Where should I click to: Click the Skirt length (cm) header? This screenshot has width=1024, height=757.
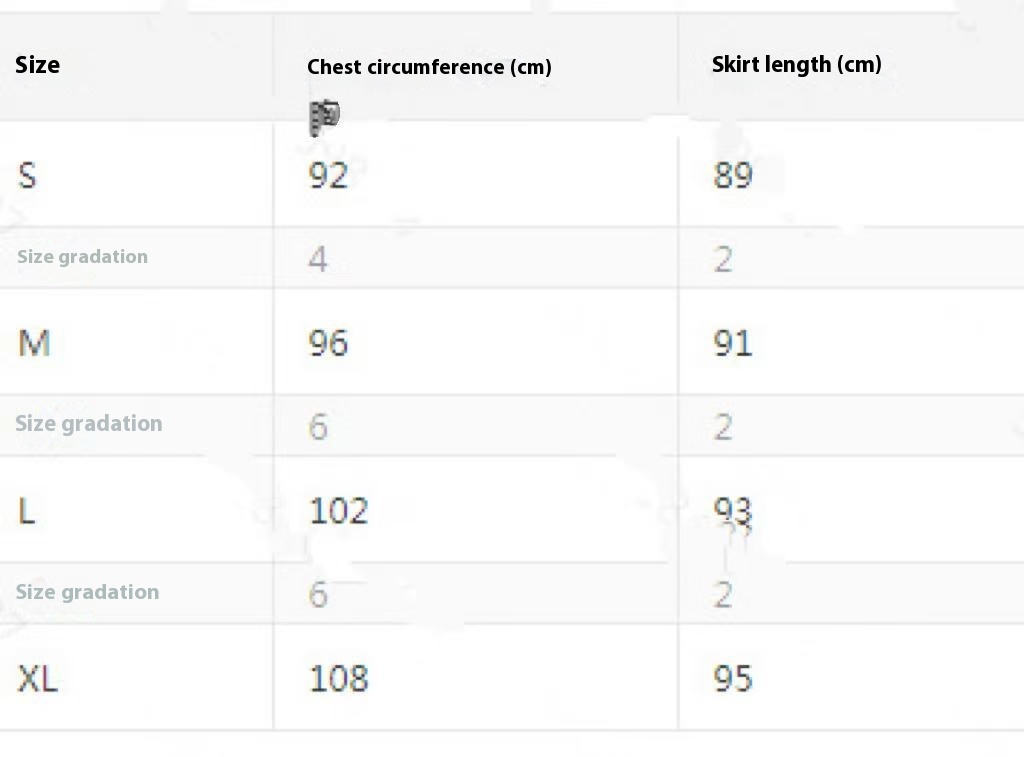tap(796, 64)
